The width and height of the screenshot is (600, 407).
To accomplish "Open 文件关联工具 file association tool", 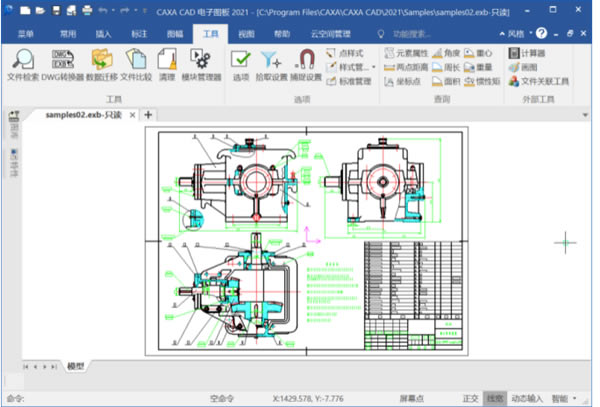I will 539,81.
